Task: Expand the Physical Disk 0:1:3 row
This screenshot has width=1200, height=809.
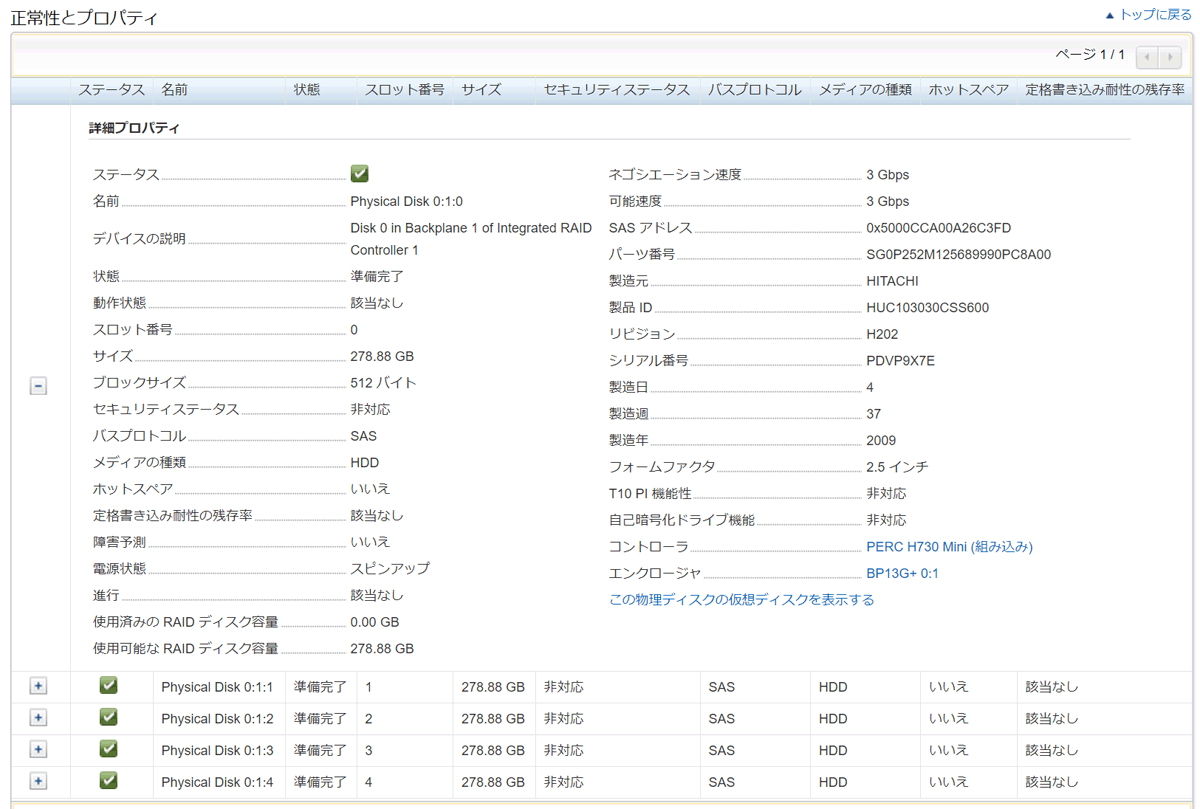Action: click(38, 749)
